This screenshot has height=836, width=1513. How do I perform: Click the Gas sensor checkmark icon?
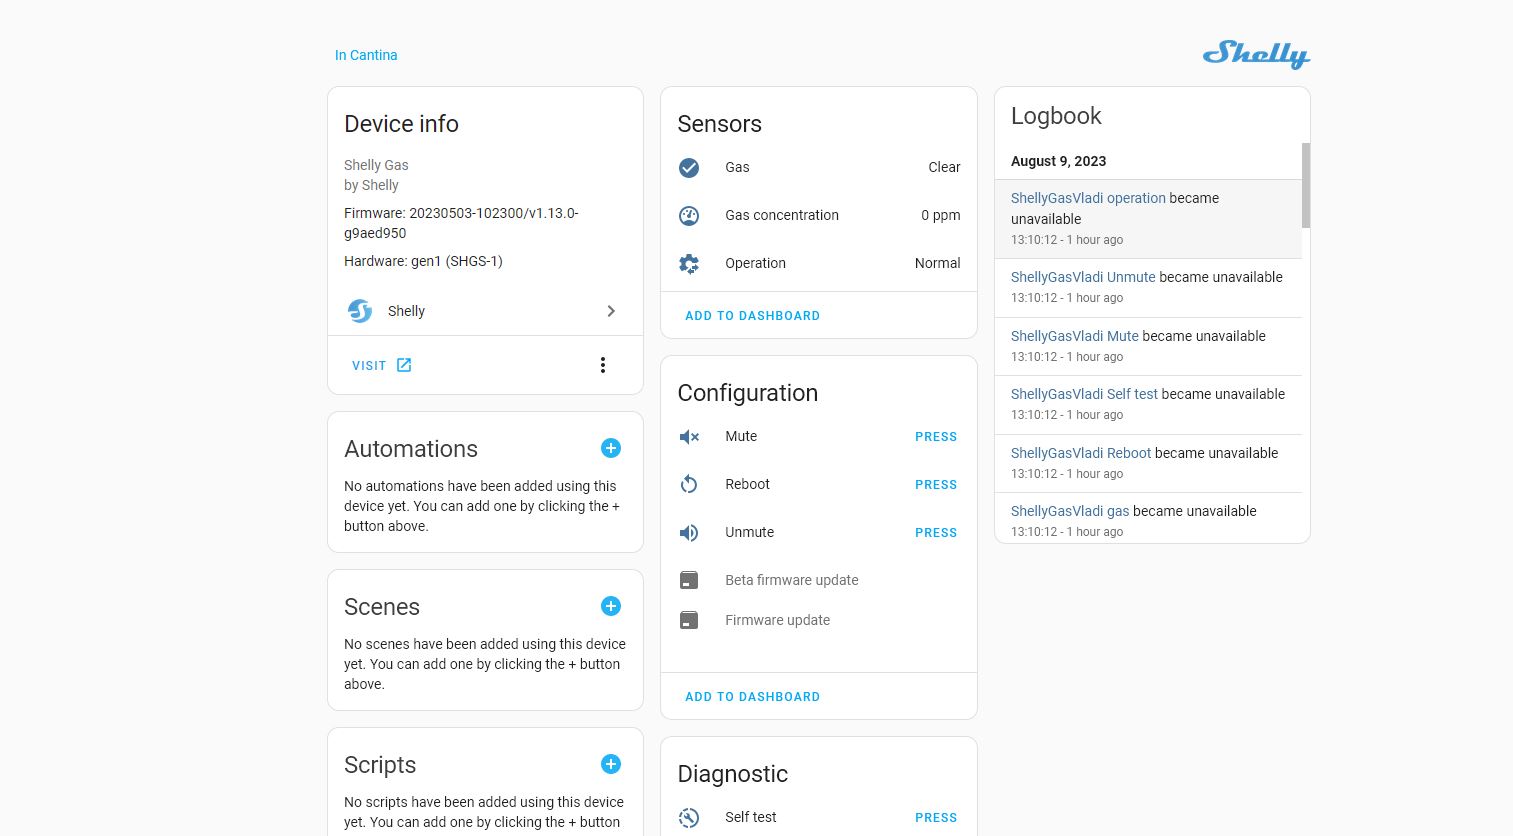point(689,167)
